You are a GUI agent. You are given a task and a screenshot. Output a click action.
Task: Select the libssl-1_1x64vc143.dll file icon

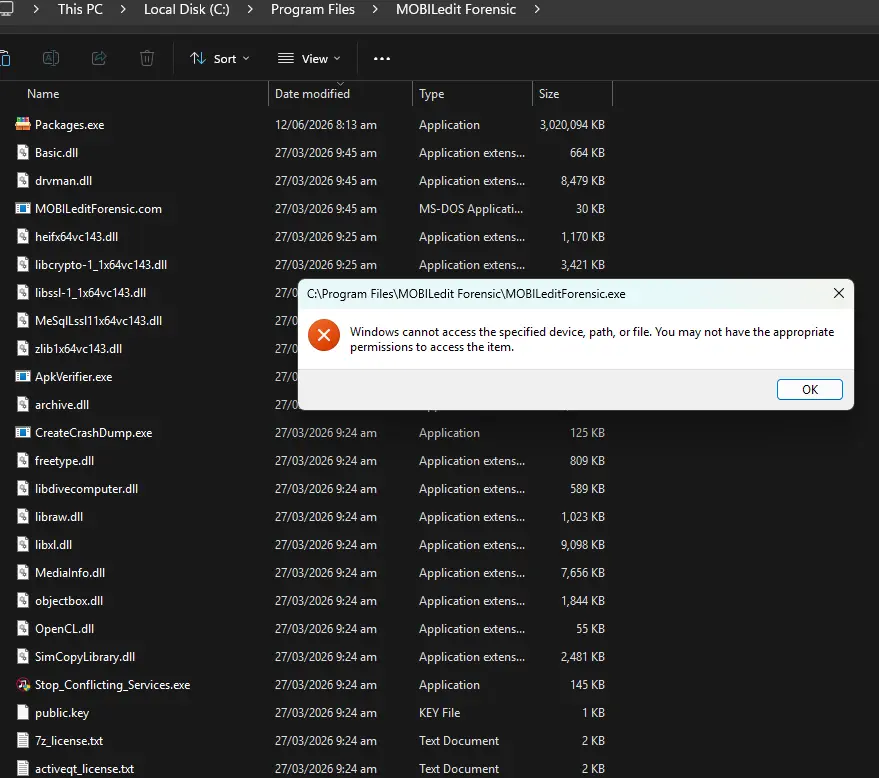[23, 293]
